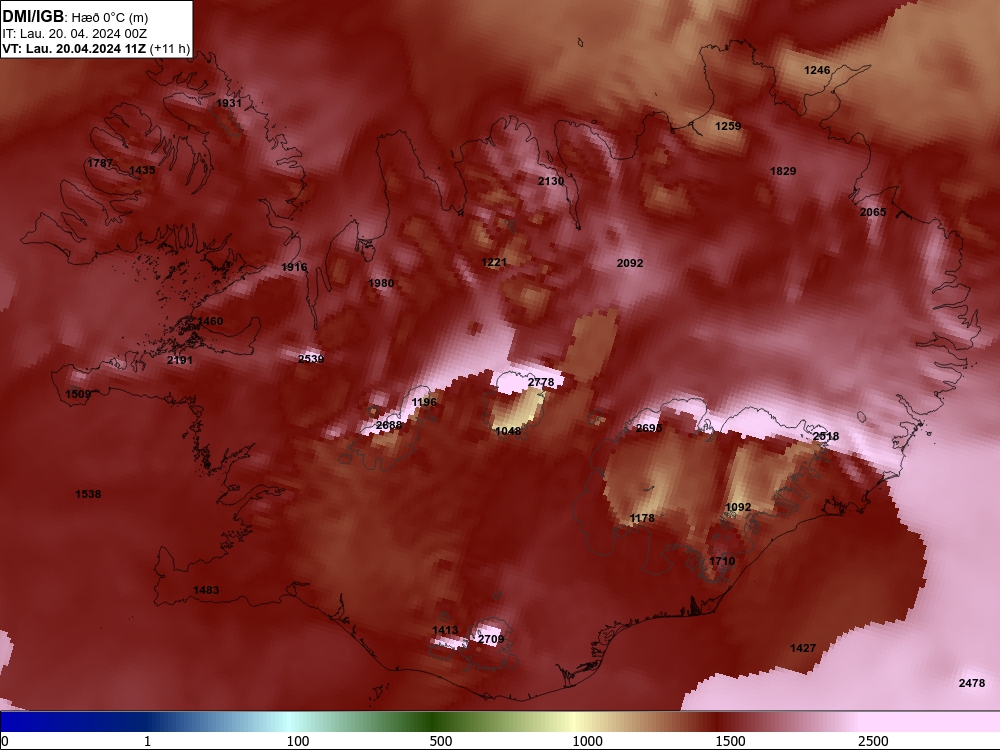Screen dimensions: 1000x750
Task: Click the 1 label on the color scale
Action: (x=147, y=741)
